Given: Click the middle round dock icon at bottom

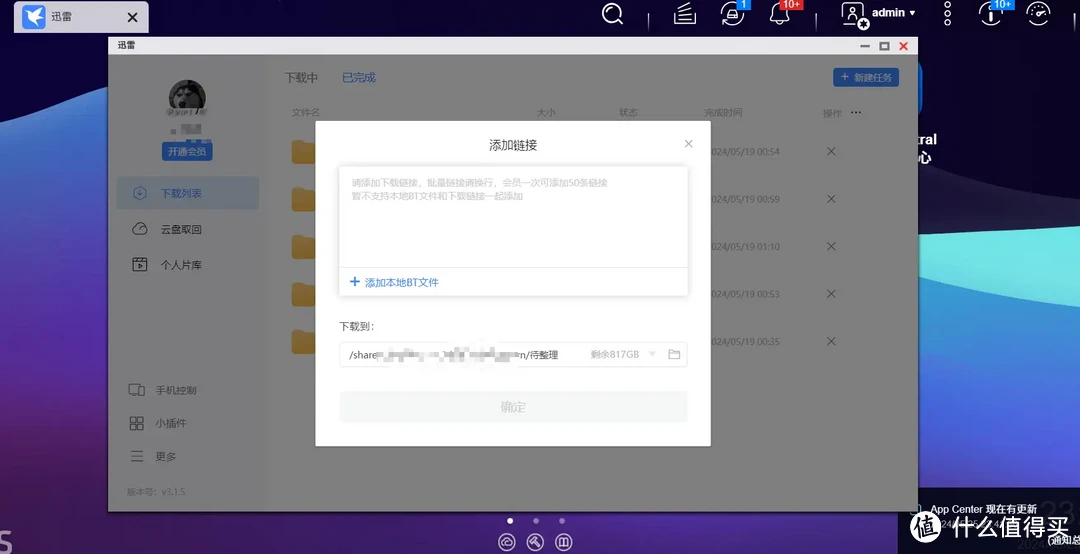Looking at the screenshot, I should (x=535, y=542).
